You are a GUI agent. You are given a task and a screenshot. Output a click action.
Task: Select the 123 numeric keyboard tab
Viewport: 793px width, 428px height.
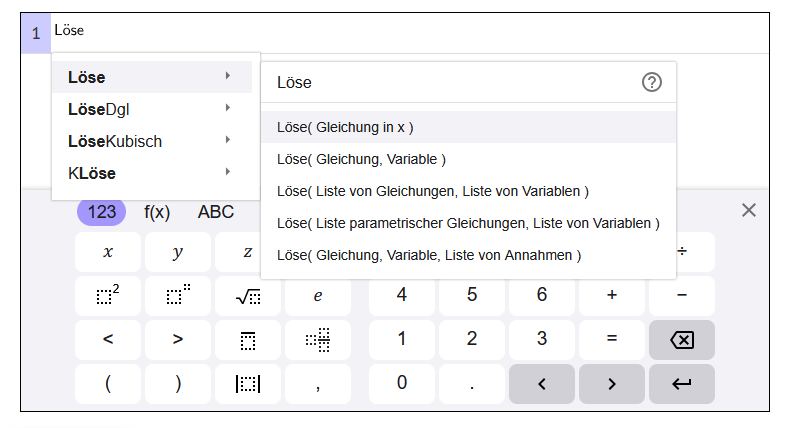102,212
